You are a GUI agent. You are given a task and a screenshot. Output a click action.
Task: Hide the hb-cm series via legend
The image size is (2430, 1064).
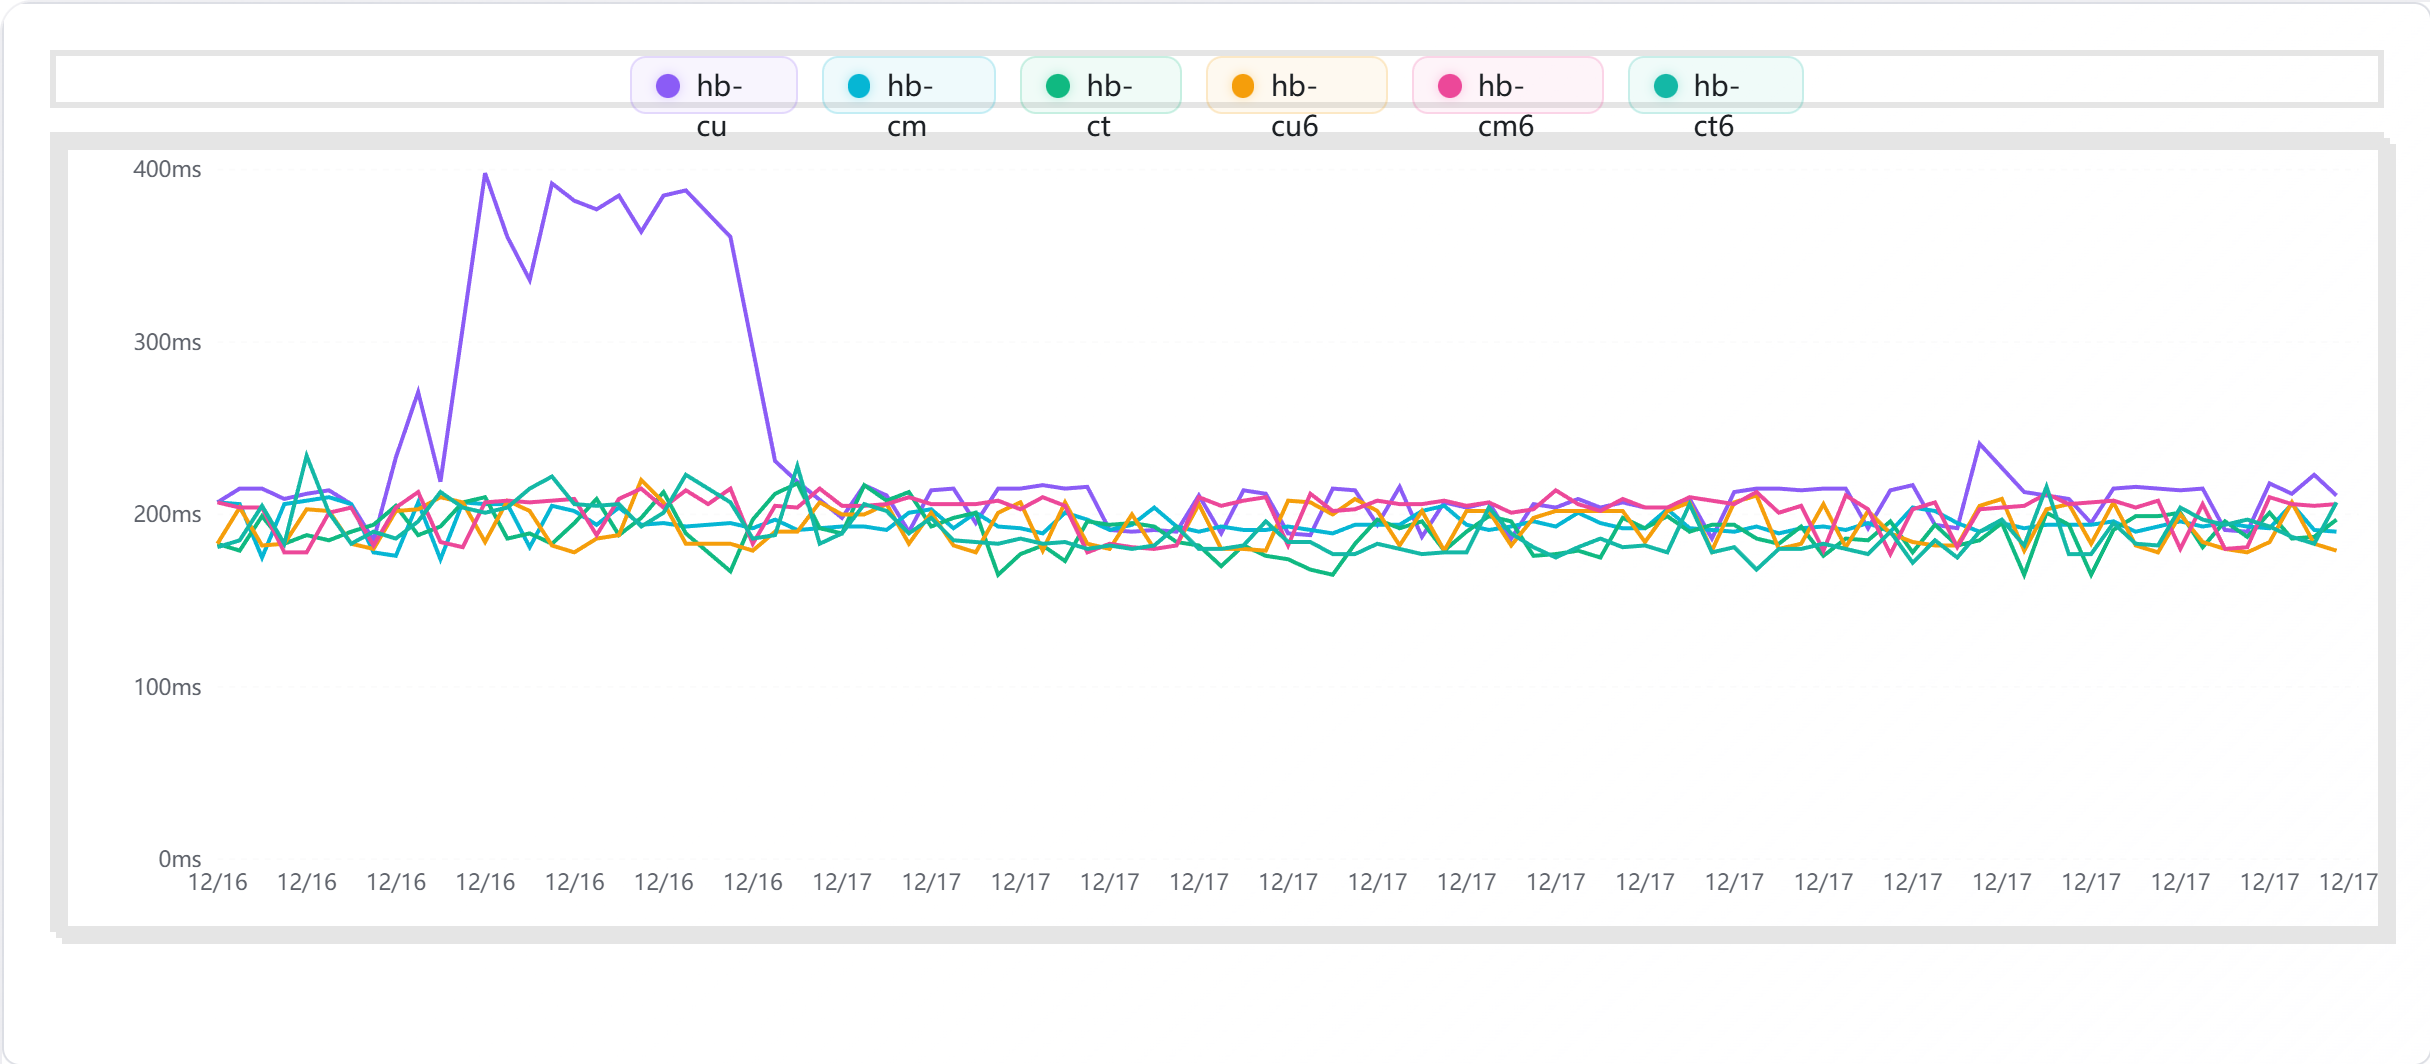click(908, 86)
